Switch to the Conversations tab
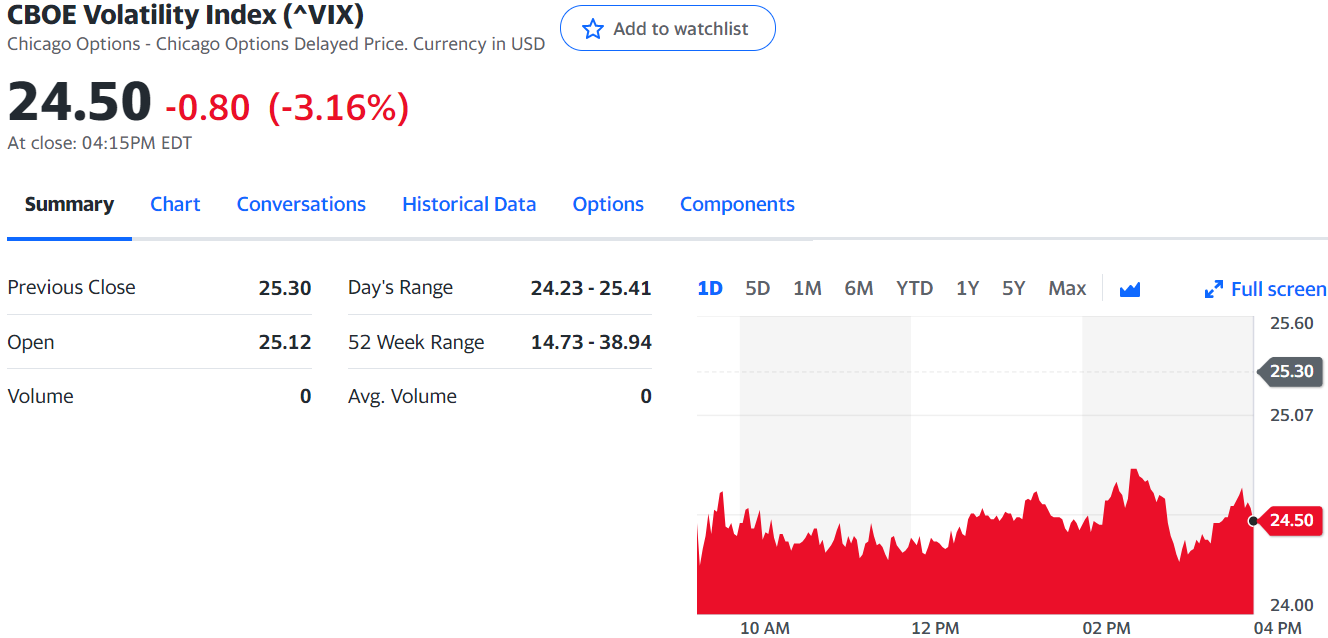Image resolution: width=1328 pixels, height=638 pixels. click(301, 204)
